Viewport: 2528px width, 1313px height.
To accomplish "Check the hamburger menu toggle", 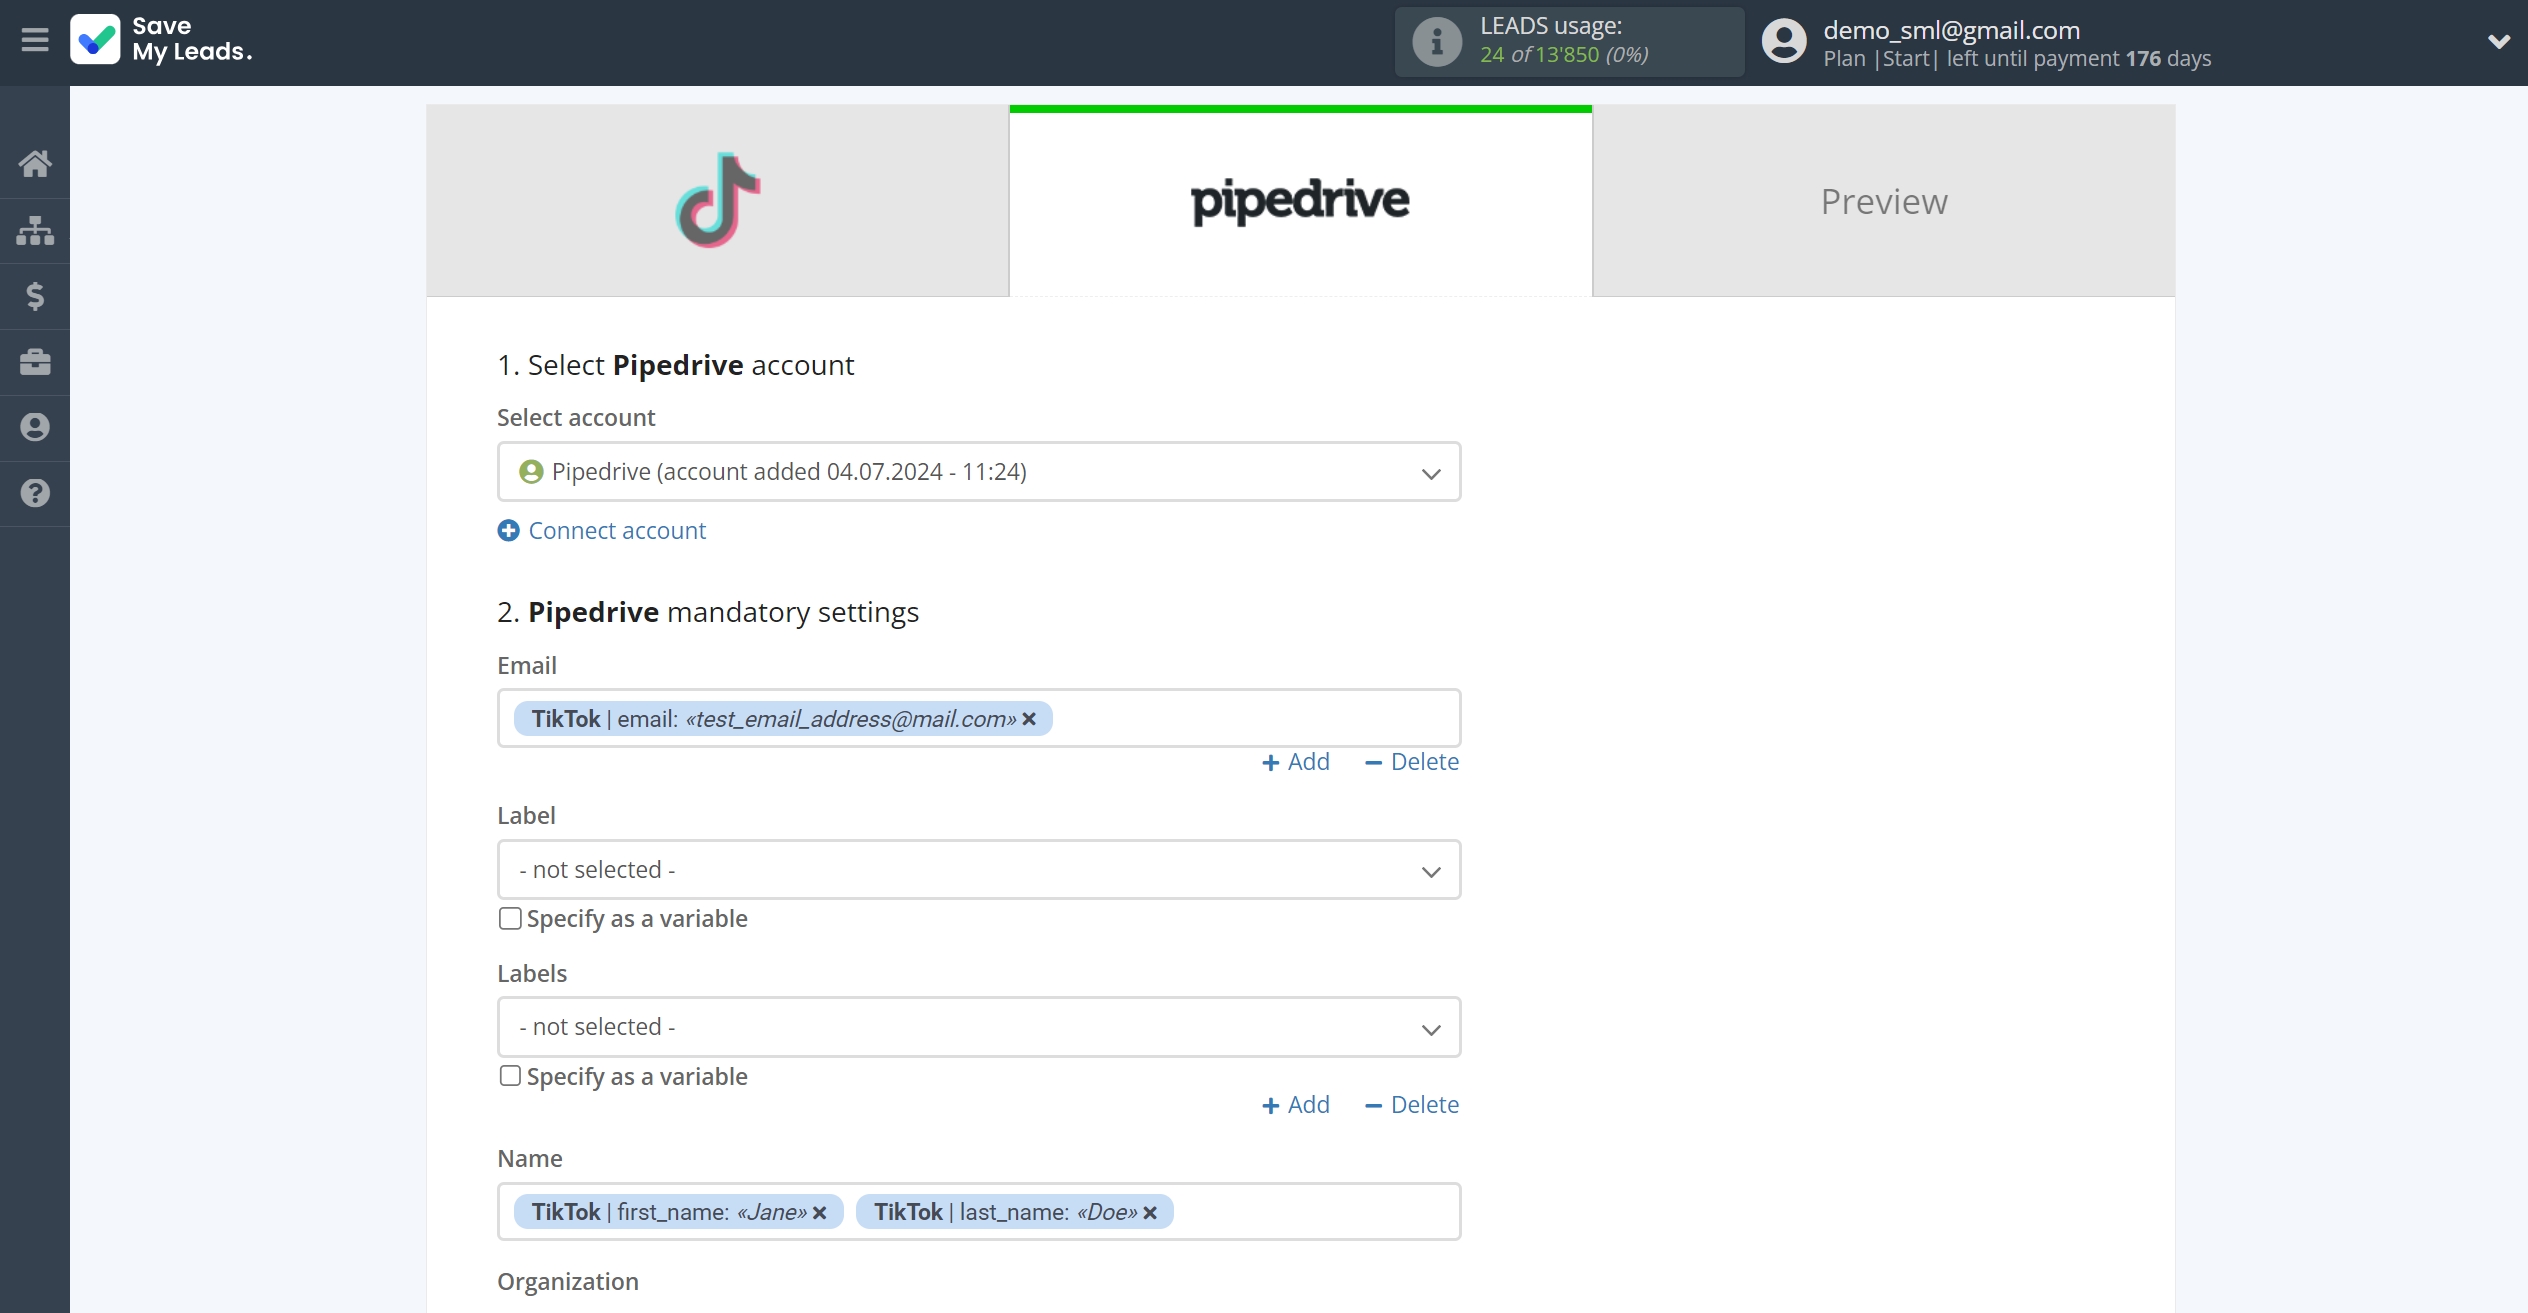I will pyautogui.click(x=35, y=40).
